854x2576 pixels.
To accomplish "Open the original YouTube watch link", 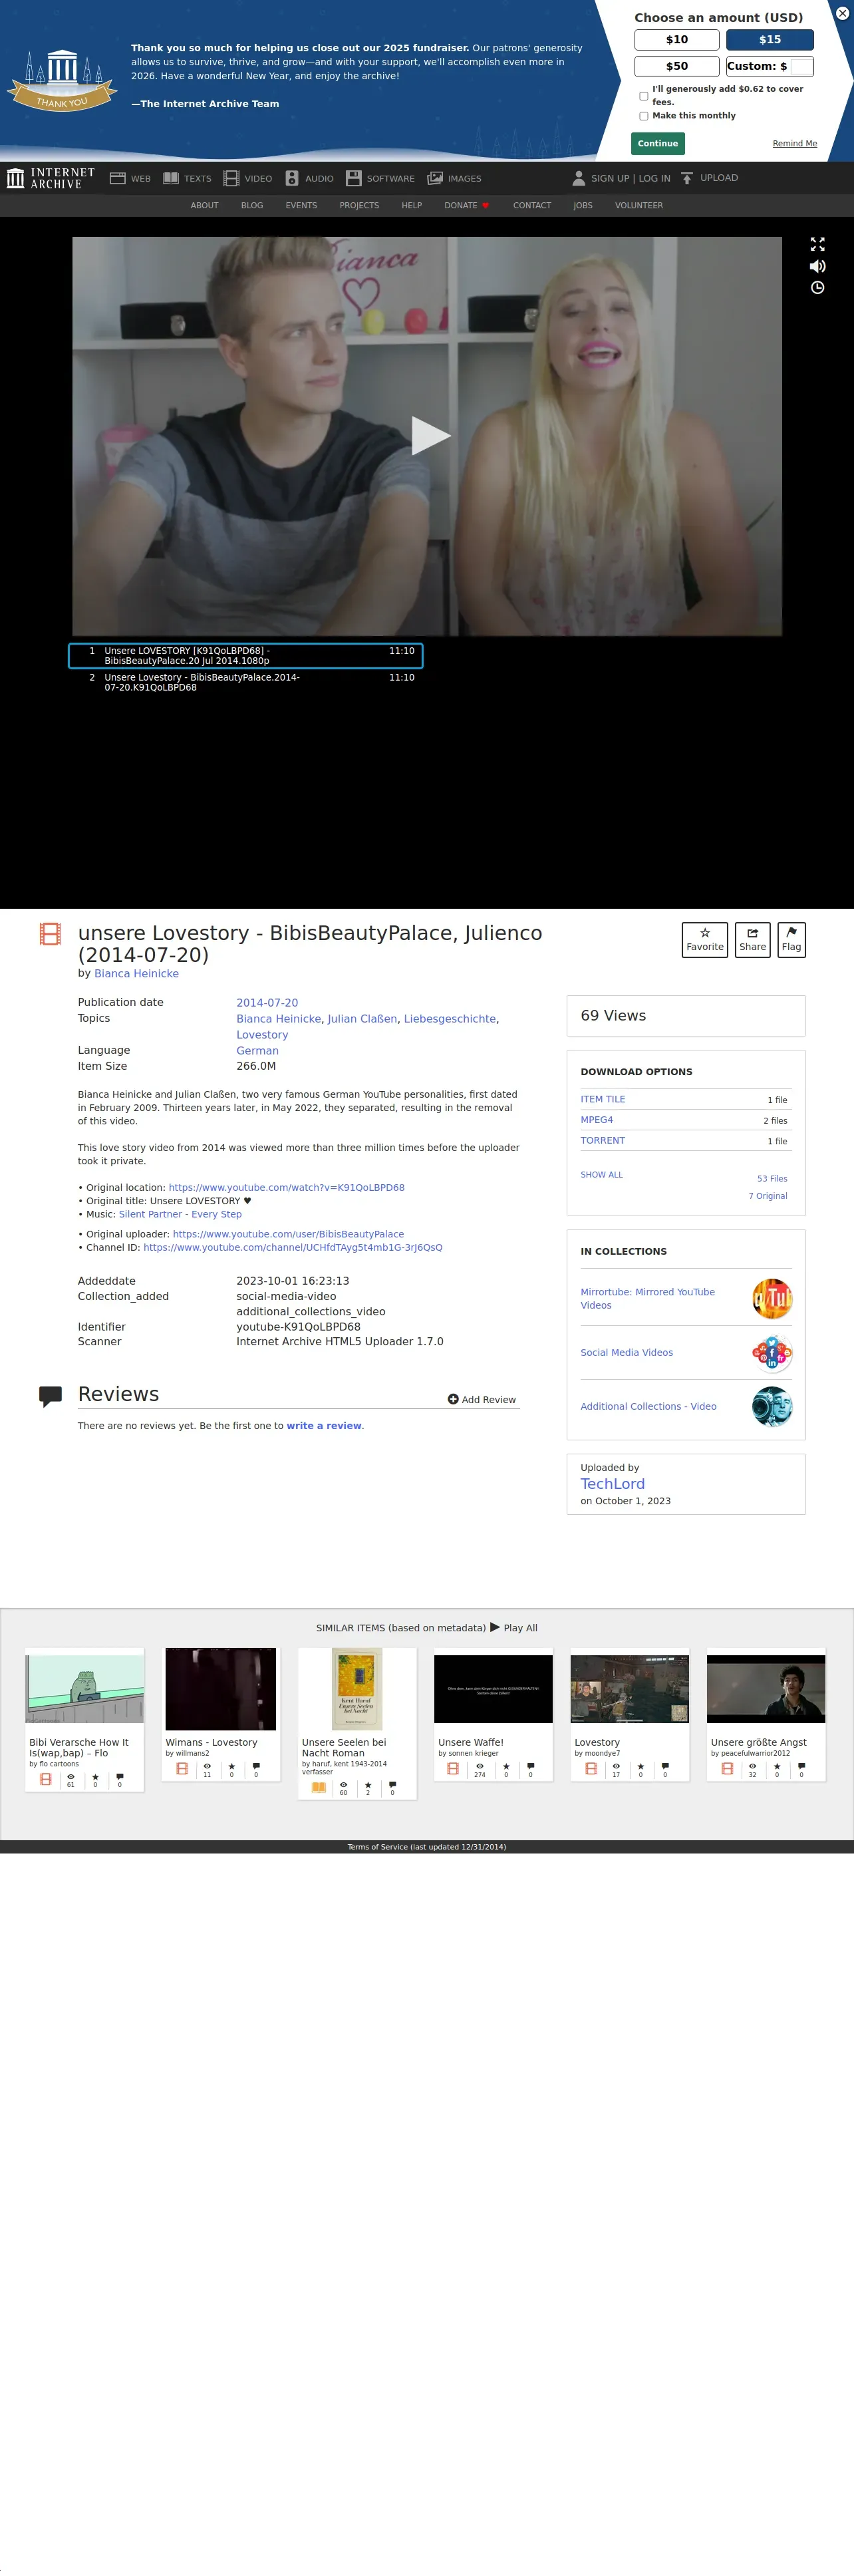I will coord(286,1187).
